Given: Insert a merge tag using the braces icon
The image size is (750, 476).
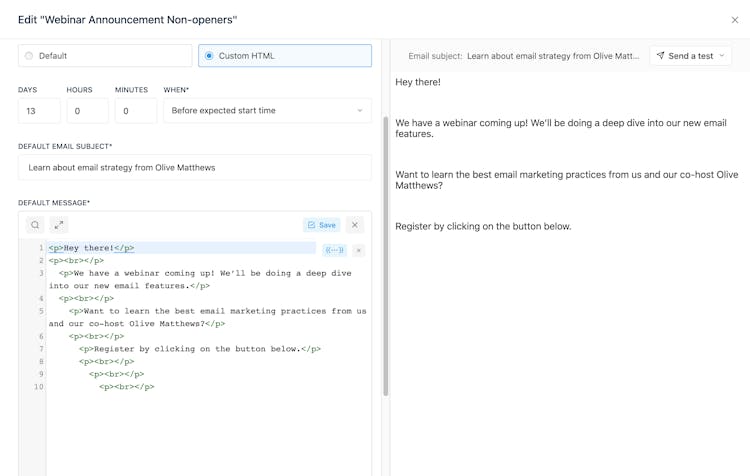Looking at the screenshot, I should coord(335,250).
